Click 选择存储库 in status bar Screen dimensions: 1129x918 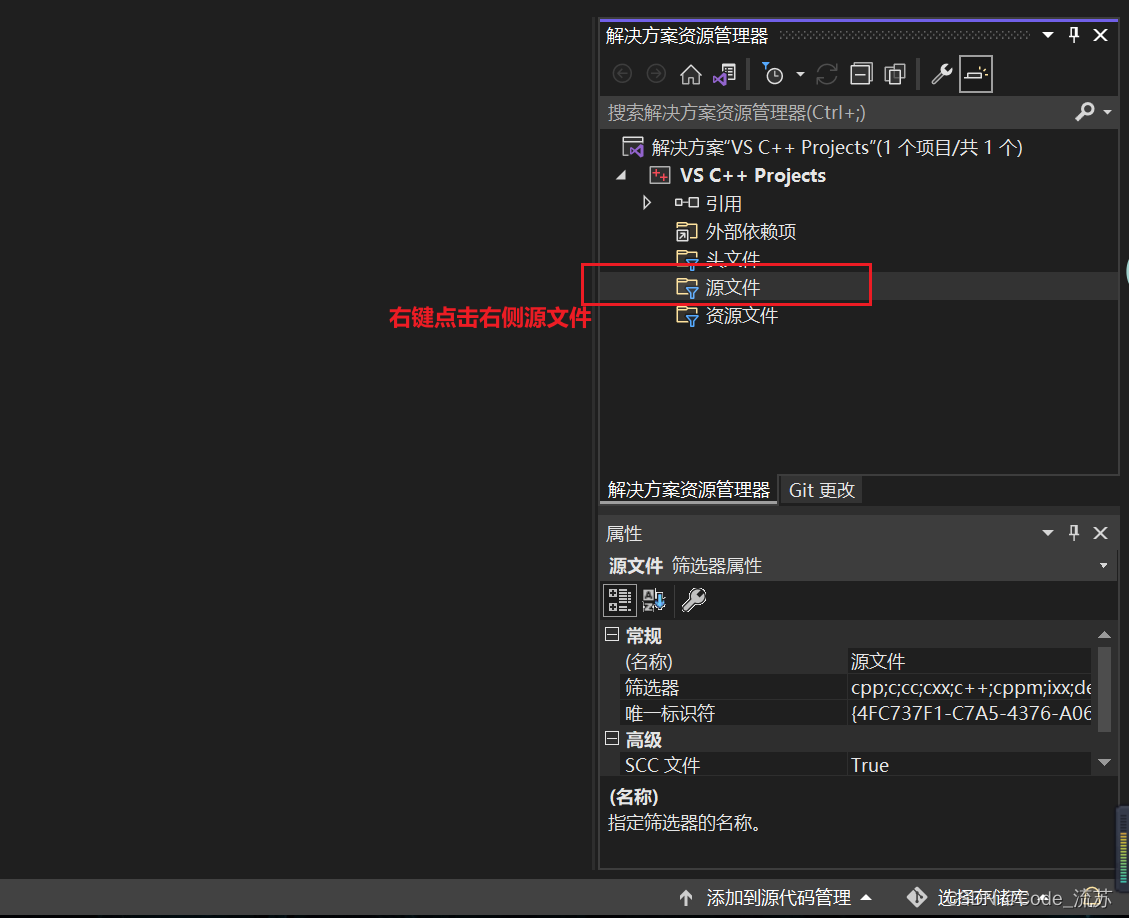click(983, 898)
